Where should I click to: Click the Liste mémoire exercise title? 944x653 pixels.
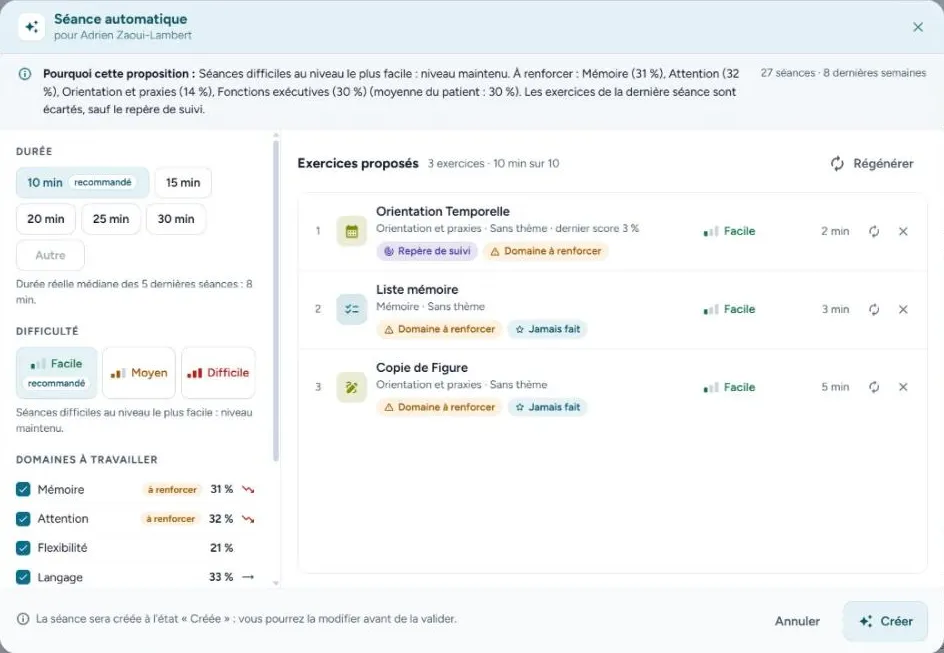pos(417,289)
